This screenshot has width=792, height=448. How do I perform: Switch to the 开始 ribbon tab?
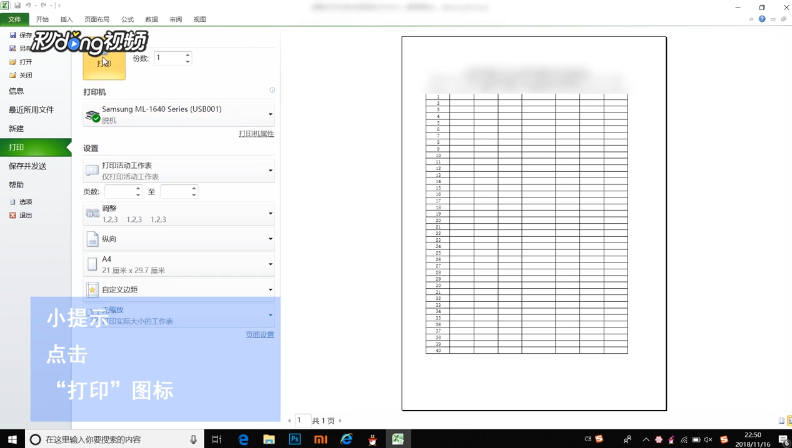[x=42, y=19]
